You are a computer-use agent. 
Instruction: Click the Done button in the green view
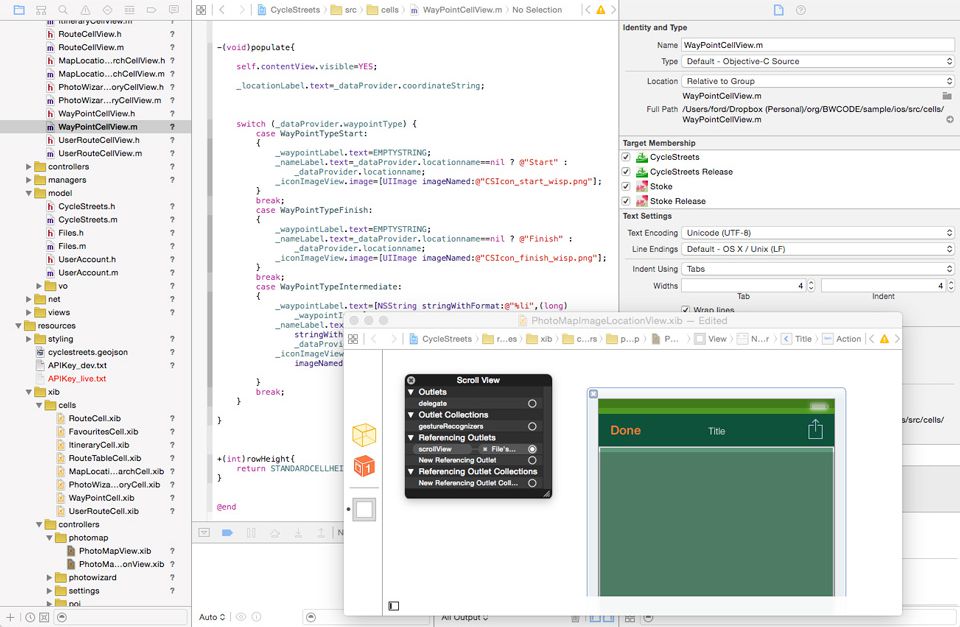pos(625,428)
